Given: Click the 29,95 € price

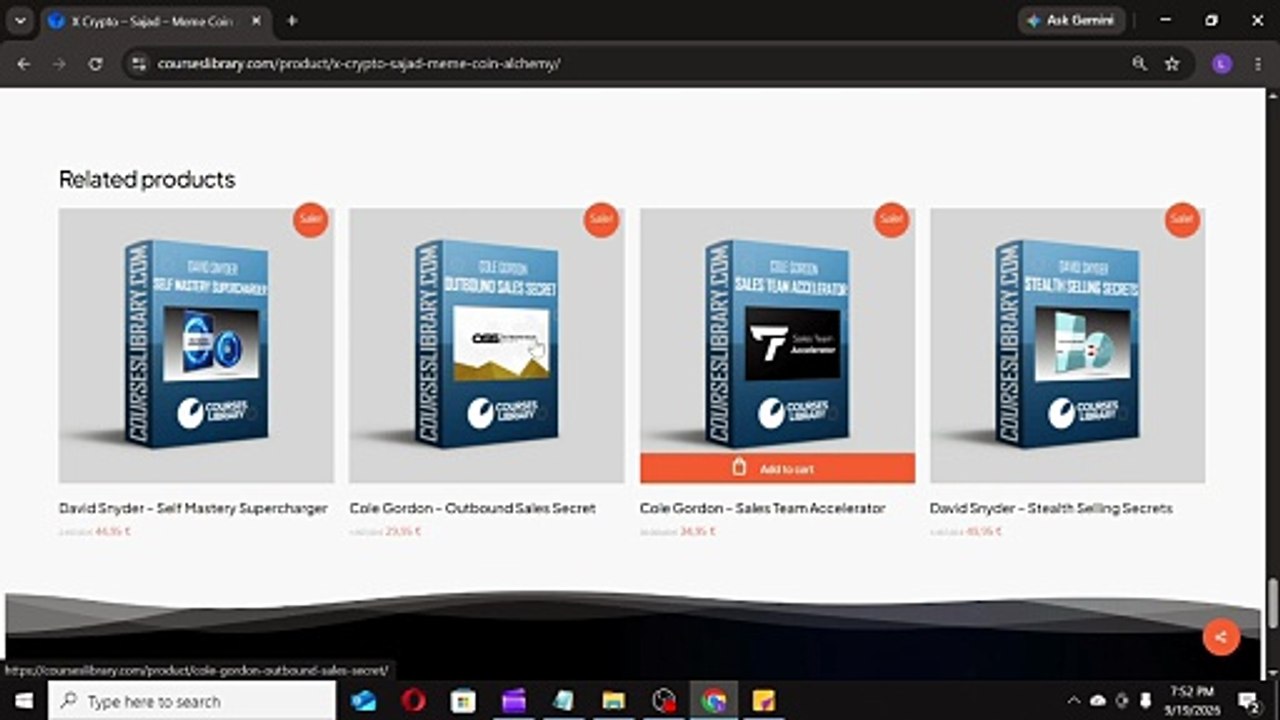Looking at the screenshot, I should pos(403,532).
